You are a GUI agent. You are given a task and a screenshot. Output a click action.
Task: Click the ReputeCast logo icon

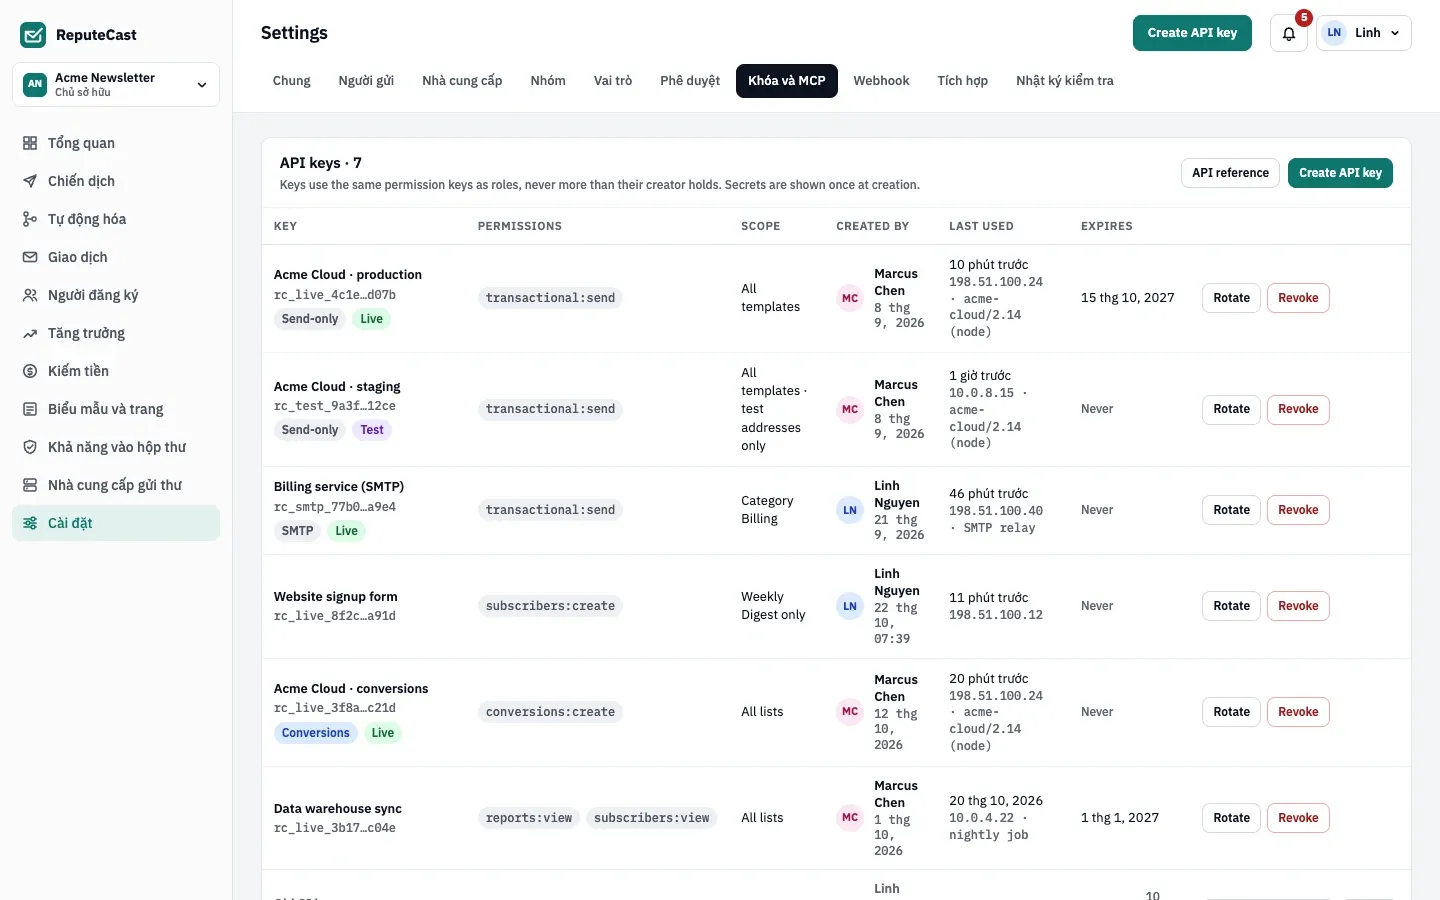click(x=33, y=35)
